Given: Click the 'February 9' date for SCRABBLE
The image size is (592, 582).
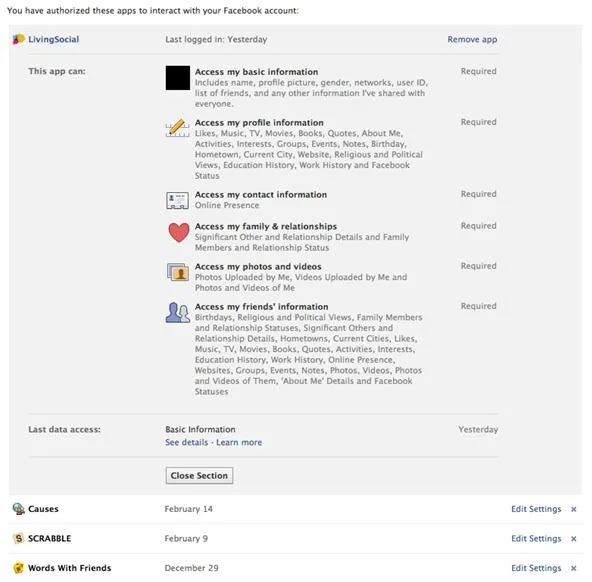Looking at the screenshot, I should (x=186, y=539).
